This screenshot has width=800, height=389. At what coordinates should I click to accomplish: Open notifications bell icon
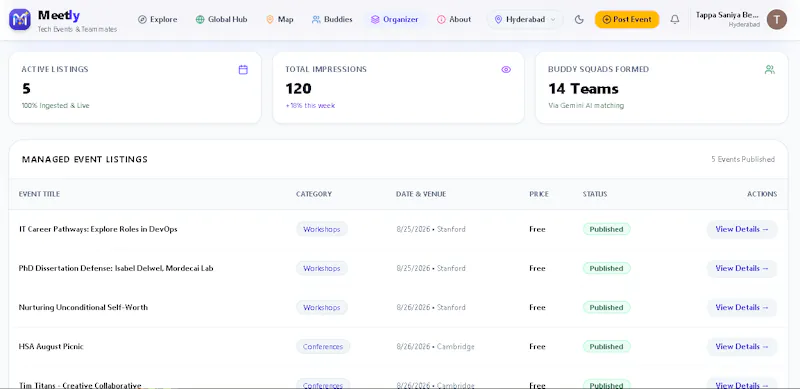coord(674,19)
